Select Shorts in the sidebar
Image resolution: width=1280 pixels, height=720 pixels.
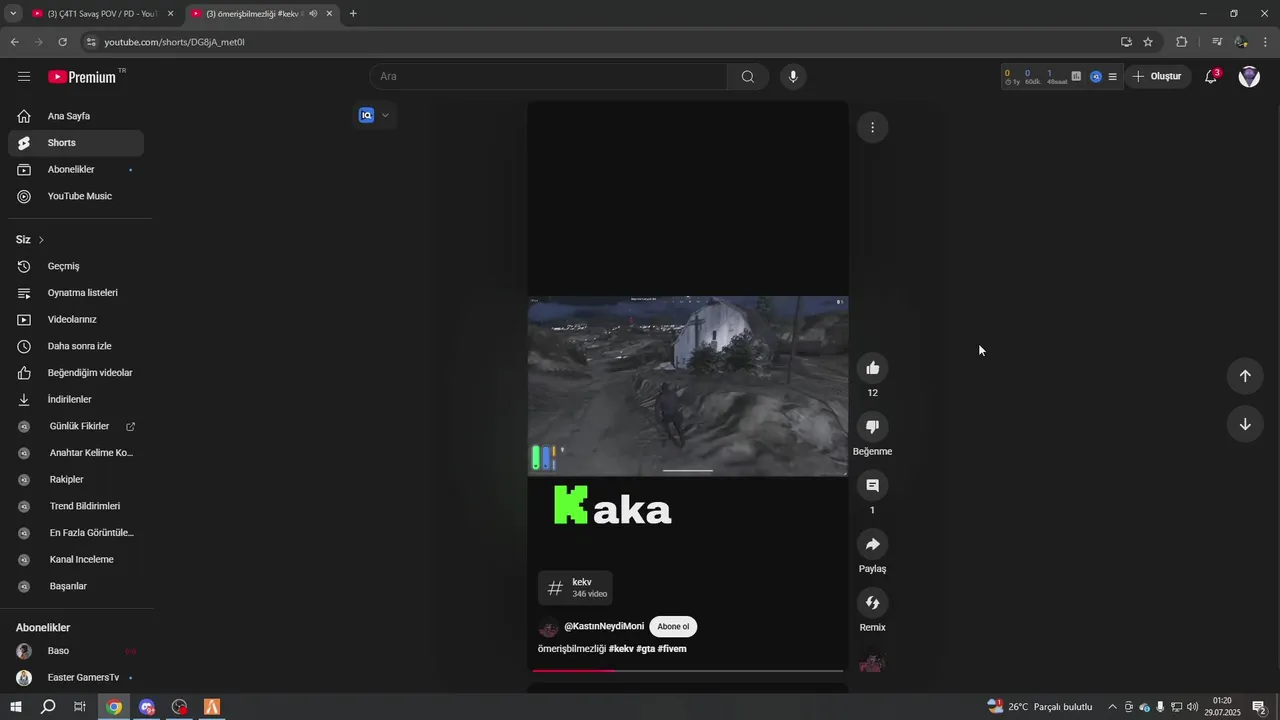[76, 143]
